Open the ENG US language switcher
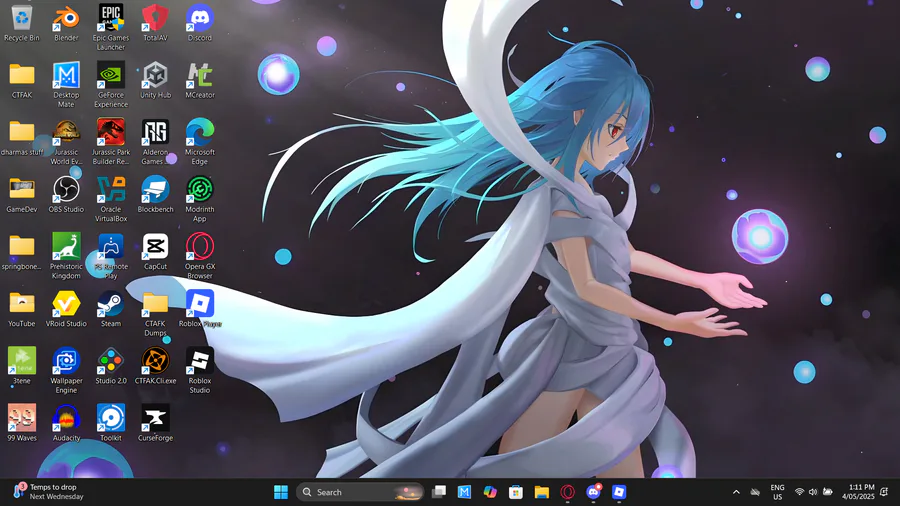 click(x=777, y=492)
